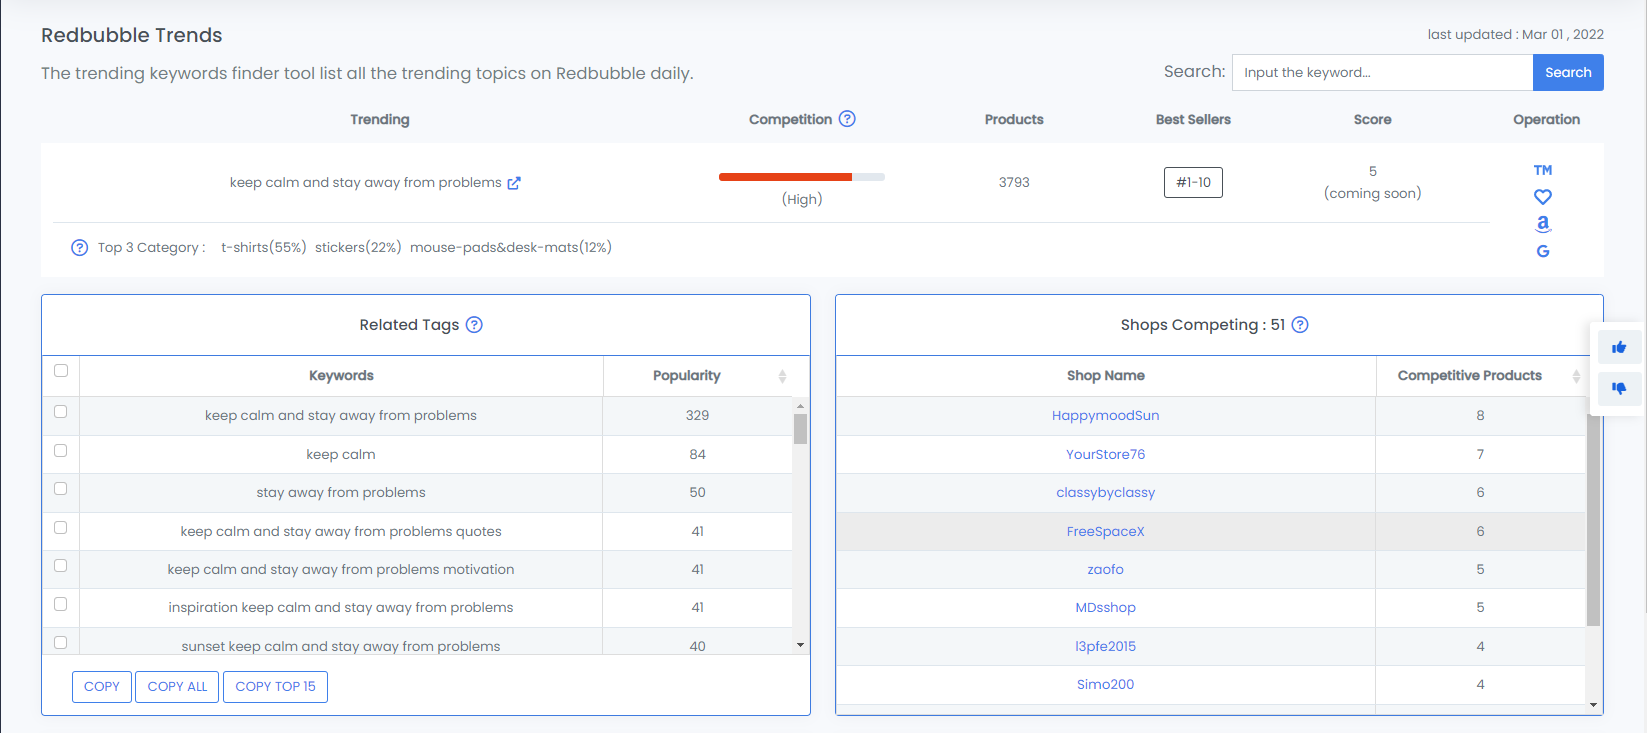
Task: Open the MDsshop shop link
Action: coord(1105,608)
